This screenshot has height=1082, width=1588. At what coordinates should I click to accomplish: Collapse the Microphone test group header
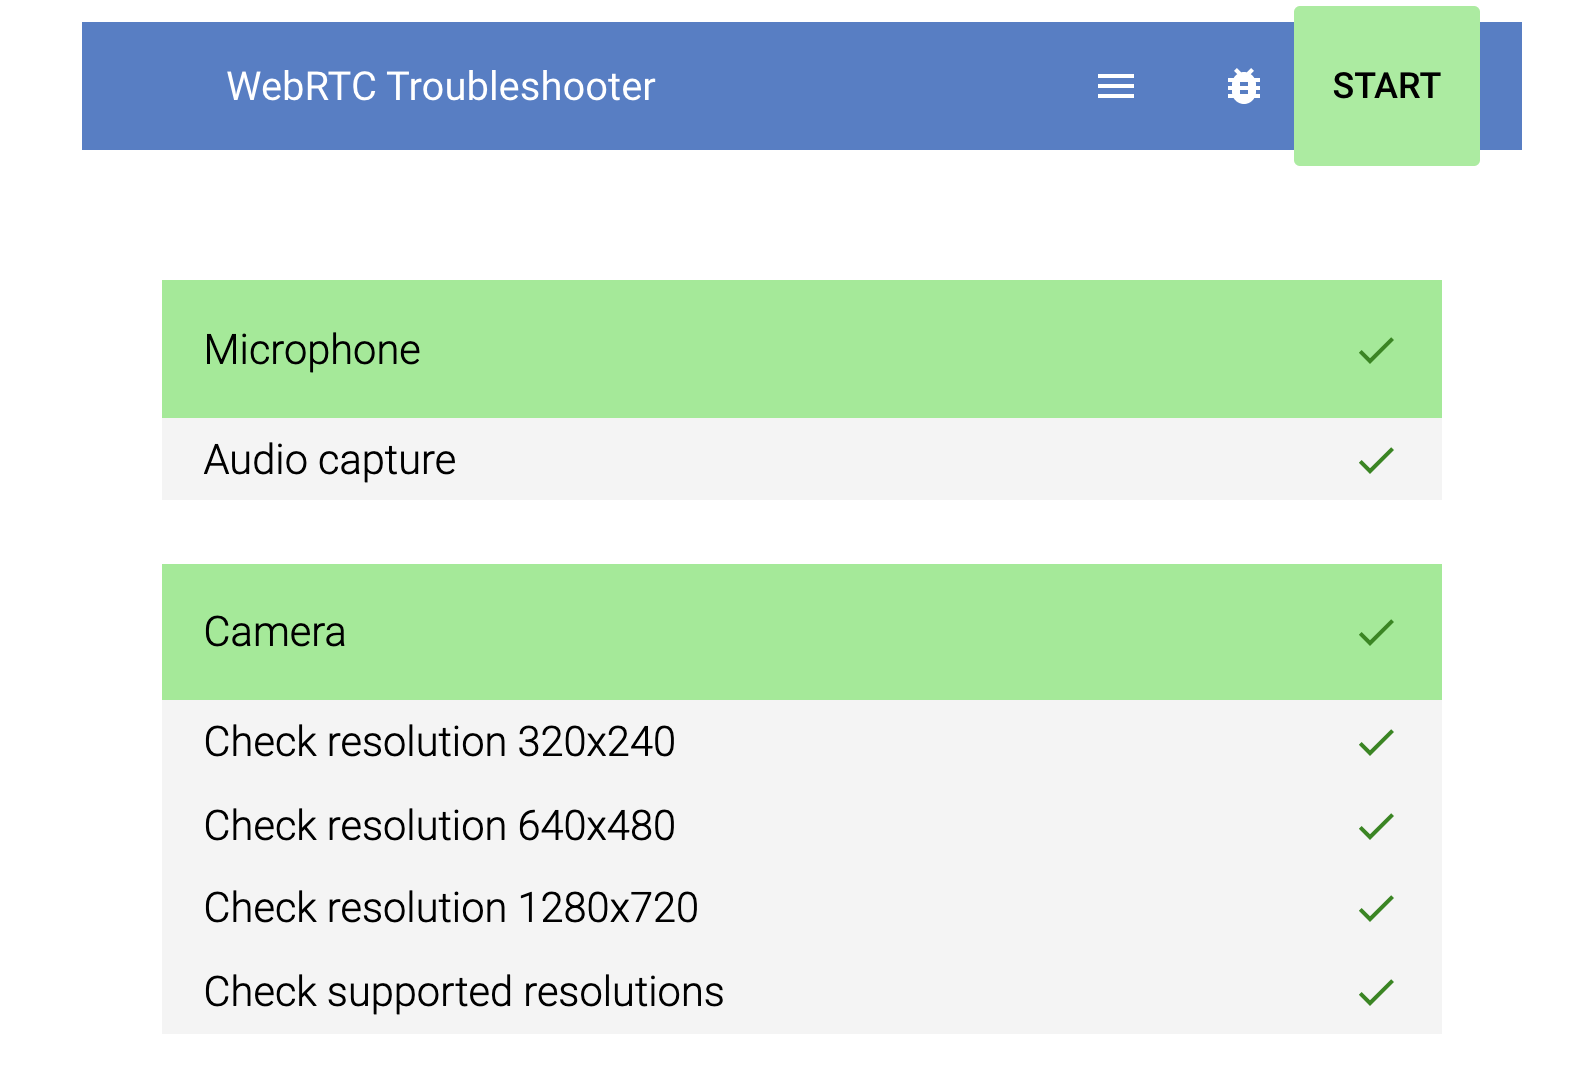800,349
